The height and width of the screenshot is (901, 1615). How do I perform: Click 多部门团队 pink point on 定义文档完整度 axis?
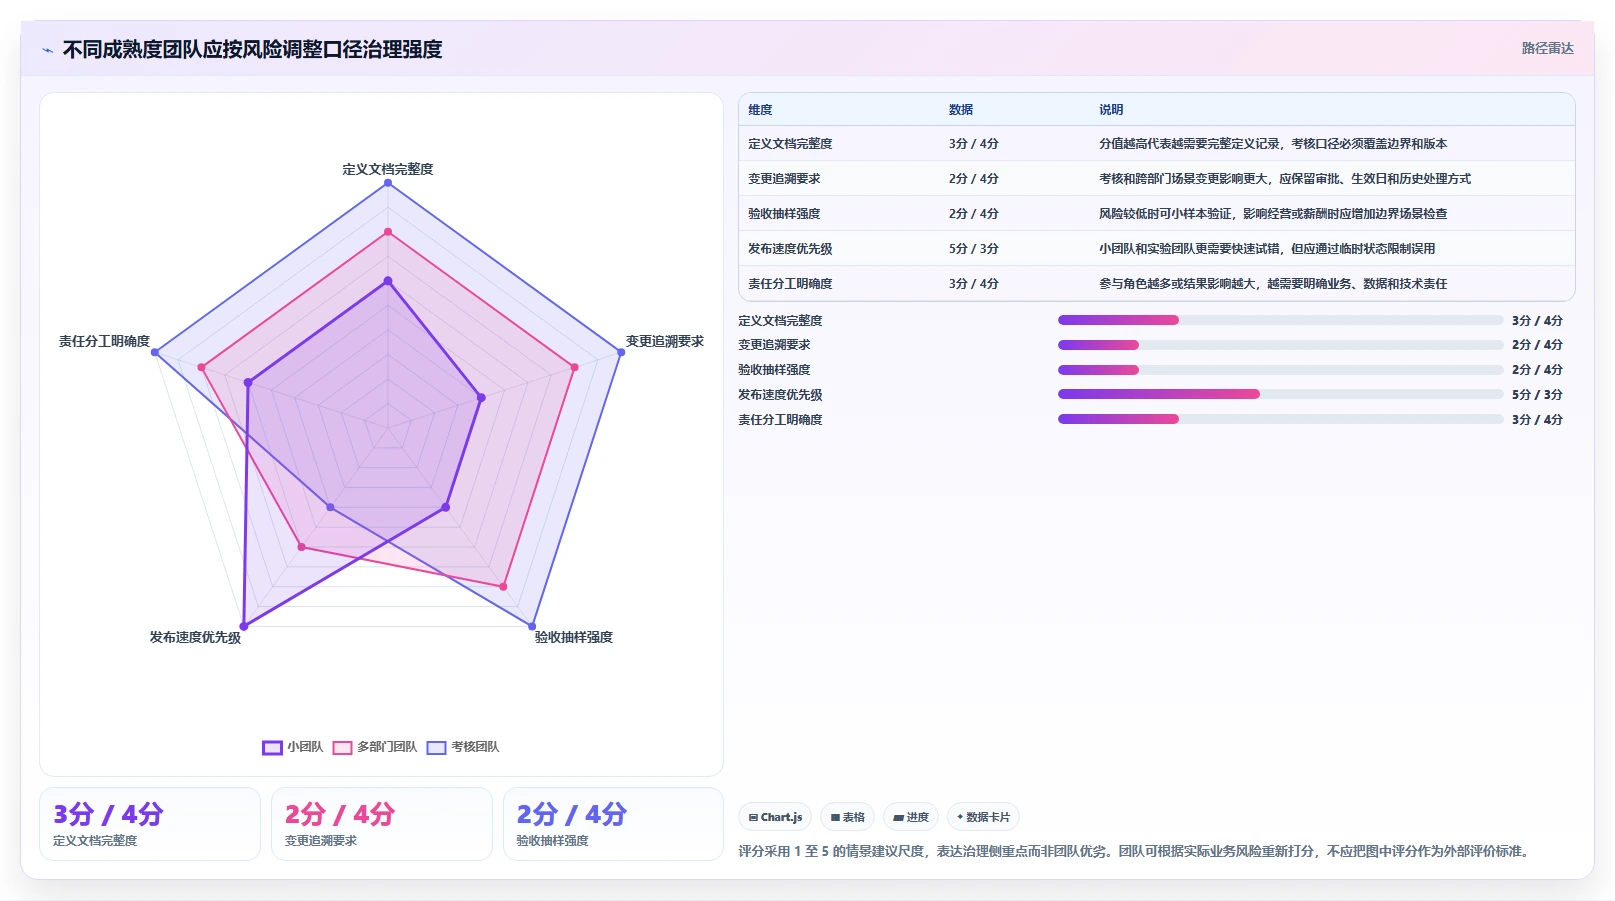click(x=388, y=232)
